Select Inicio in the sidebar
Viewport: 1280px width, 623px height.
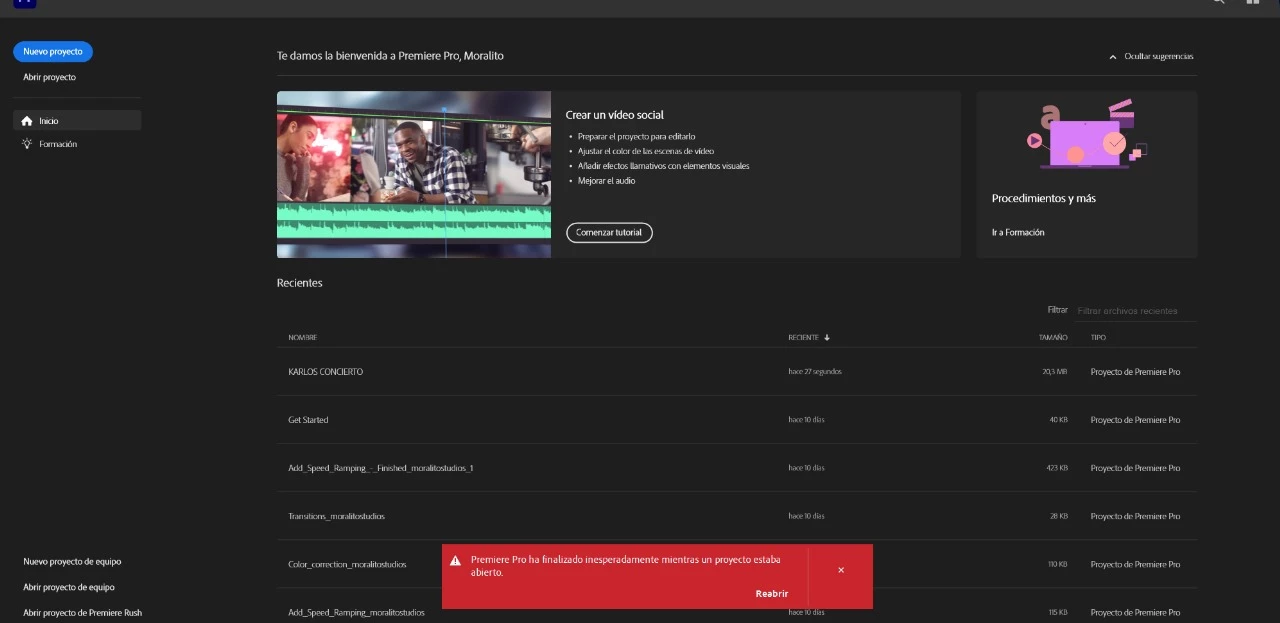(x=77, y=120)
